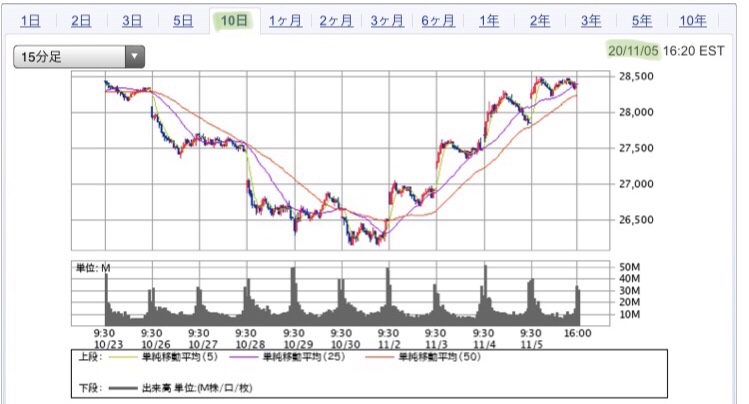Screen dimensions: 749x404
Task: Click the 11/2 date axis label
Action: tap(389, 344)
